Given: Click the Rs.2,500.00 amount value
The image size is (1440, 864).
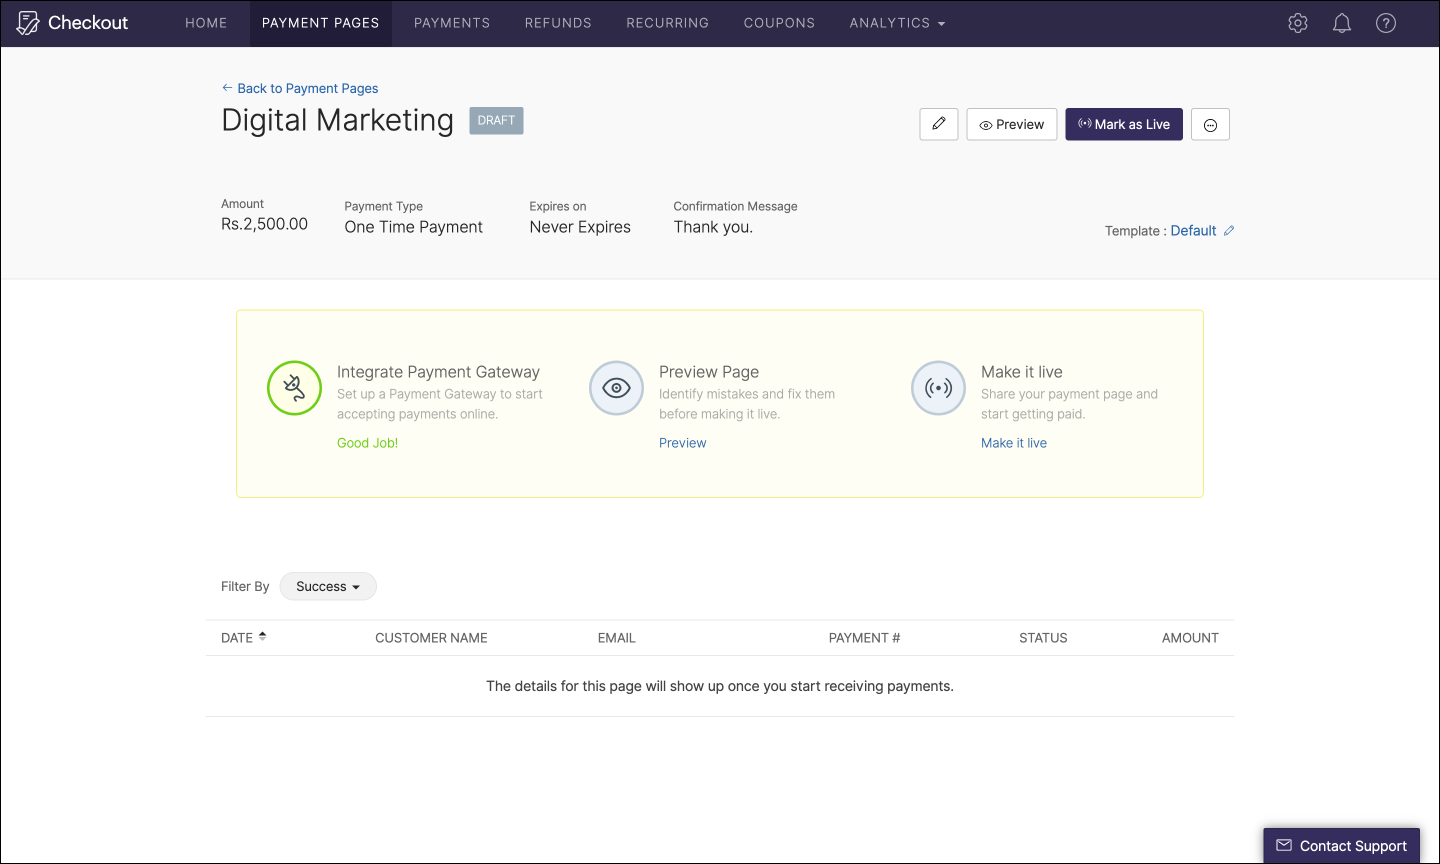Looking at the screenshot, I should [264, 224].
